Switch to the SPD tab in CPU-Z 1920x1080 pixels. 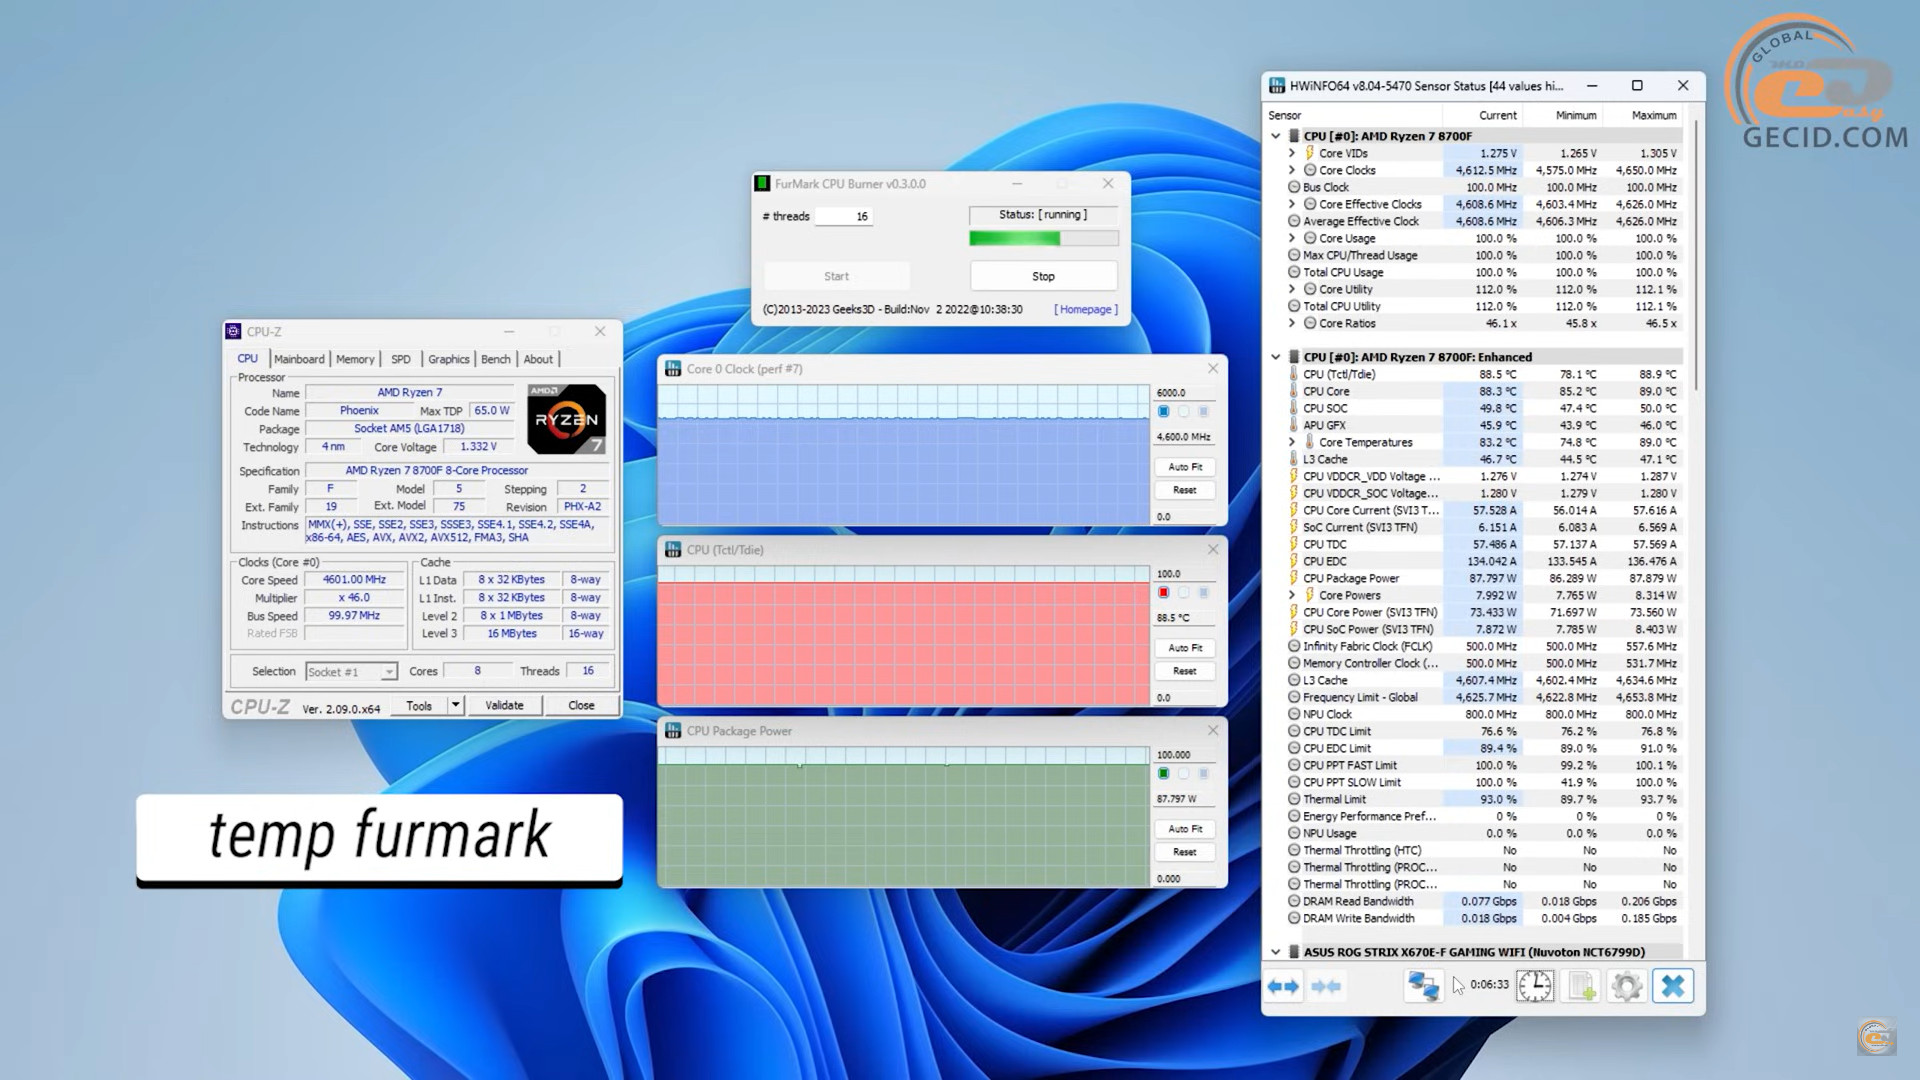[401, 359]
